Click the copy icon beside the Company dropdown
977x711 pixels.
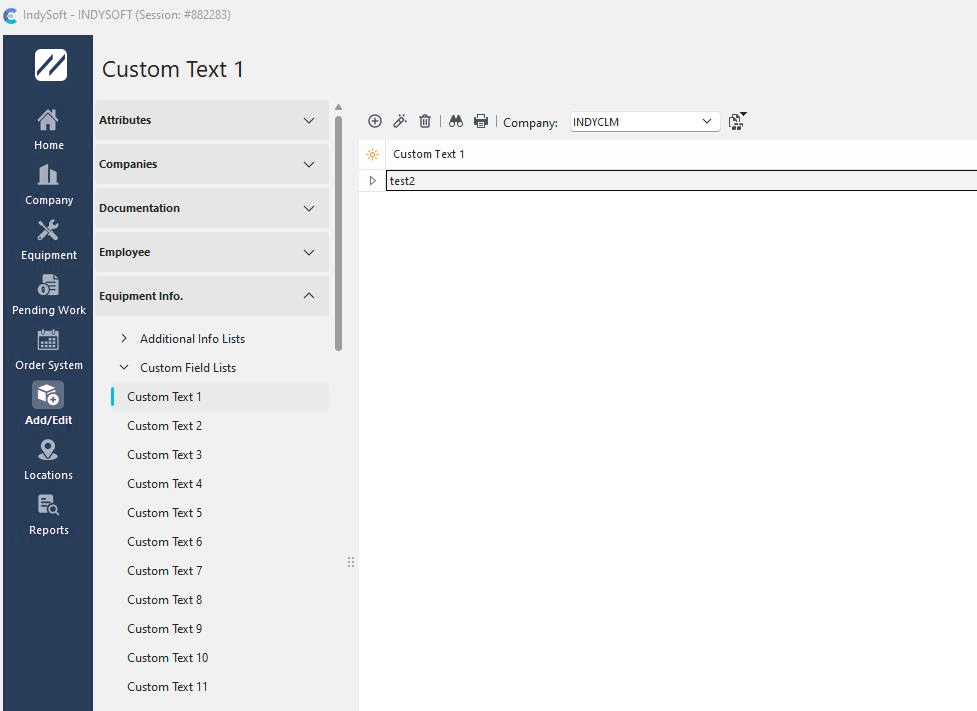point(737,121)
